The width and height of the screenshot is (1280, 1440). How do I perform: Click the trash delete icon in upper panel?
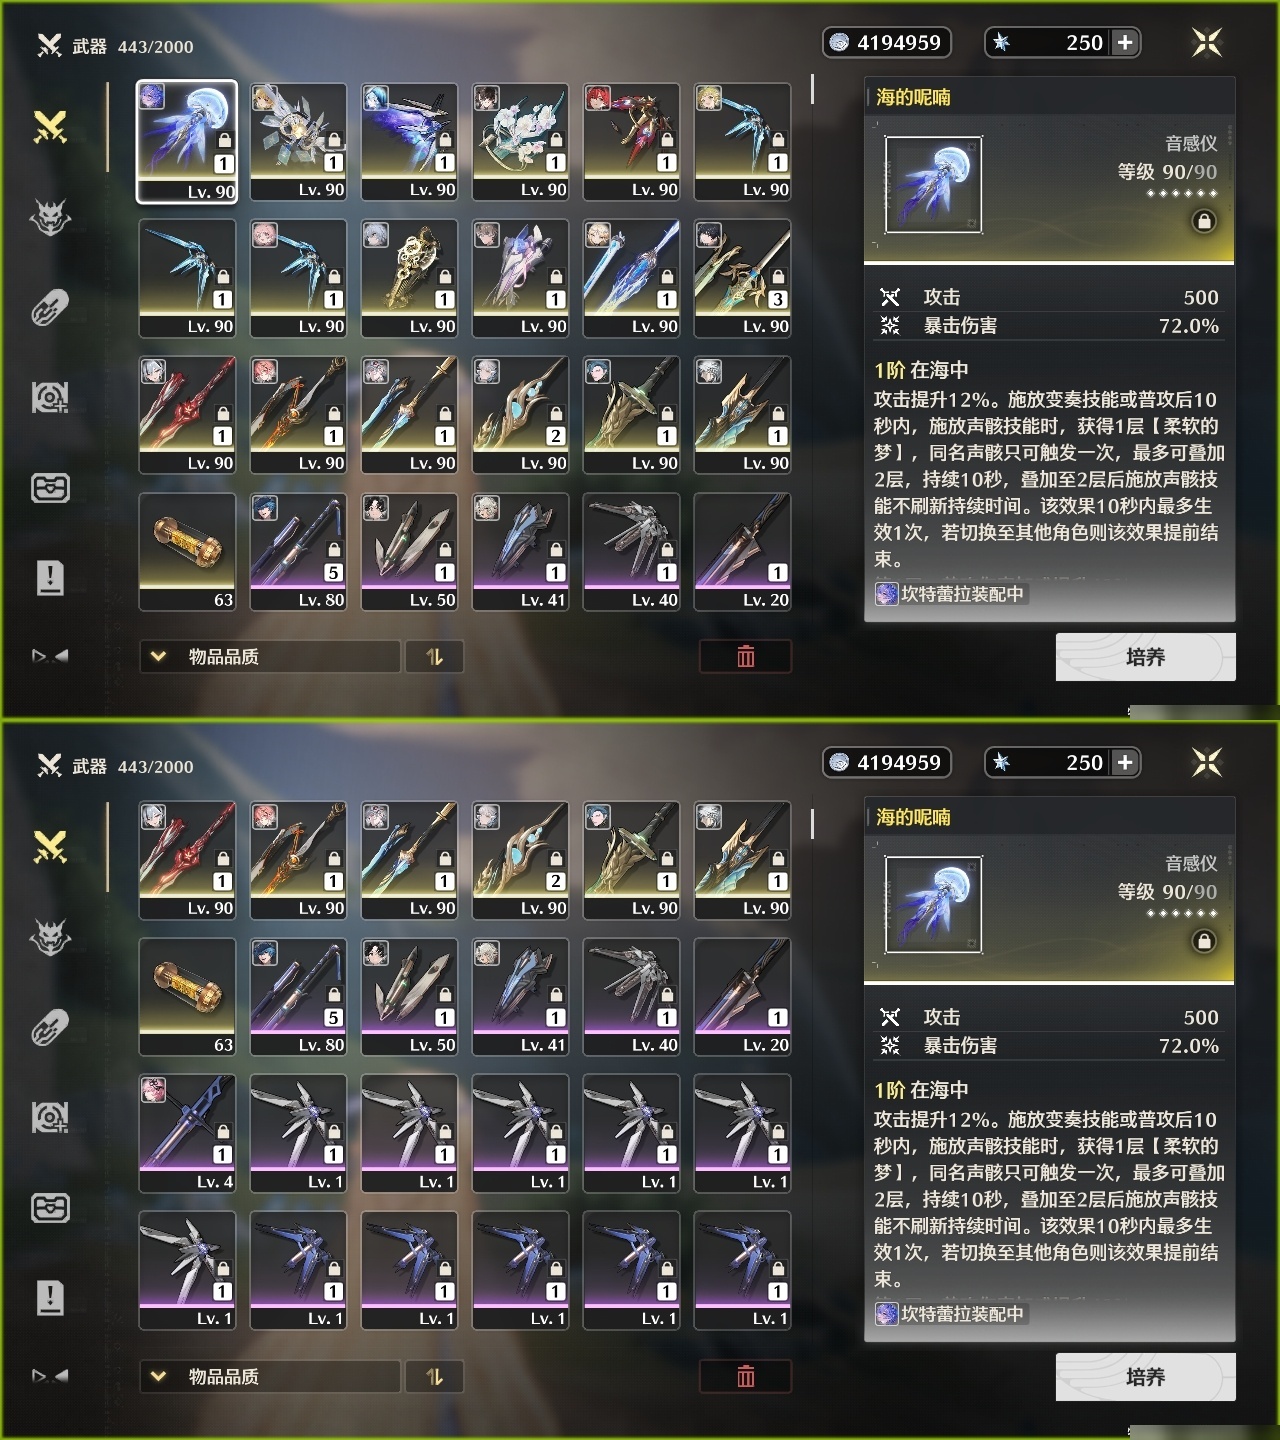click(x=746, y=657)
